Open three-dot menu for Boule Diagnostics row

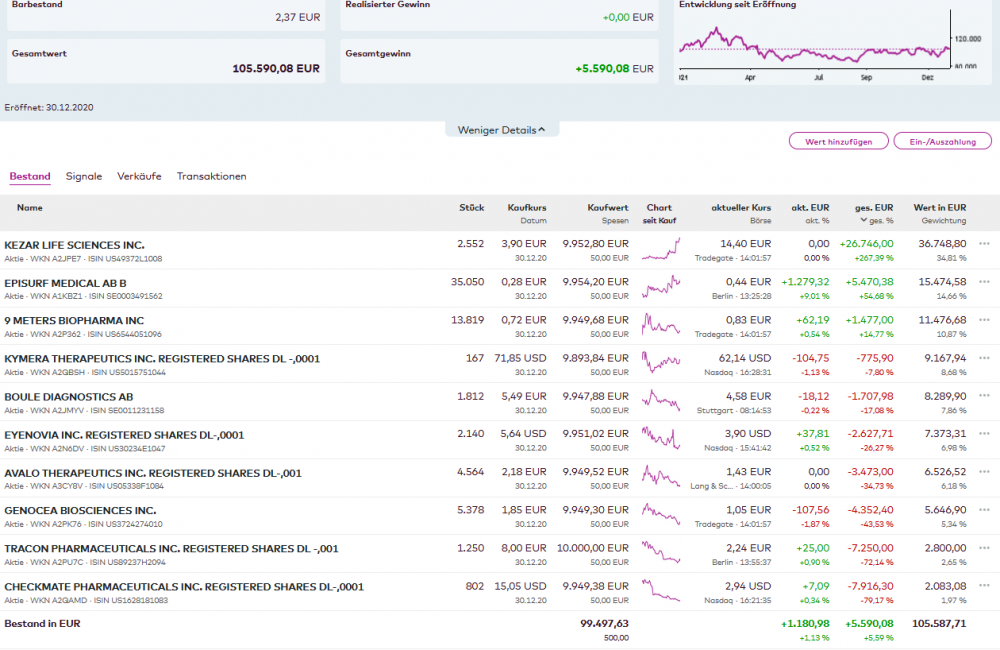click(x=985, y=395)
